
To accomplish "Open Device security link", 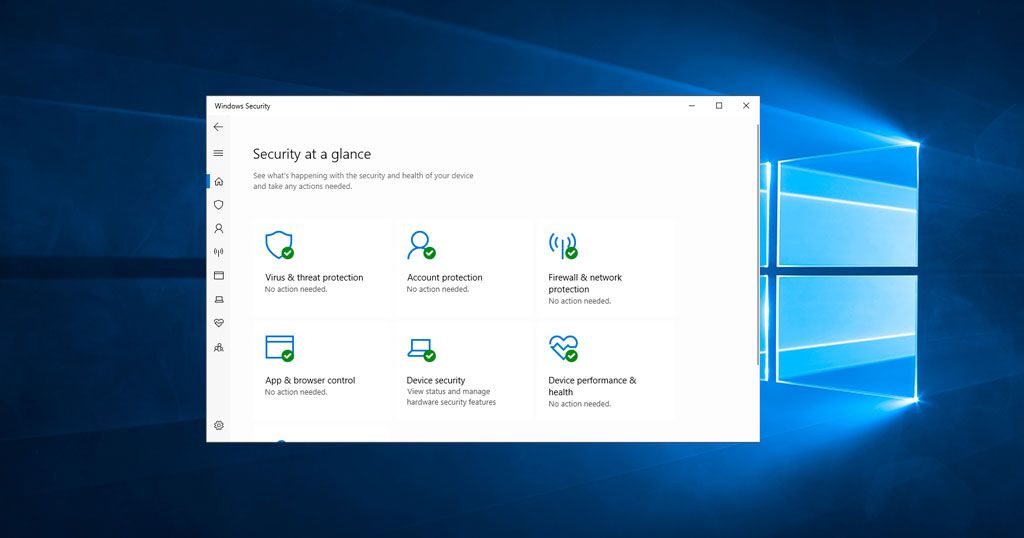I will 436,380.
